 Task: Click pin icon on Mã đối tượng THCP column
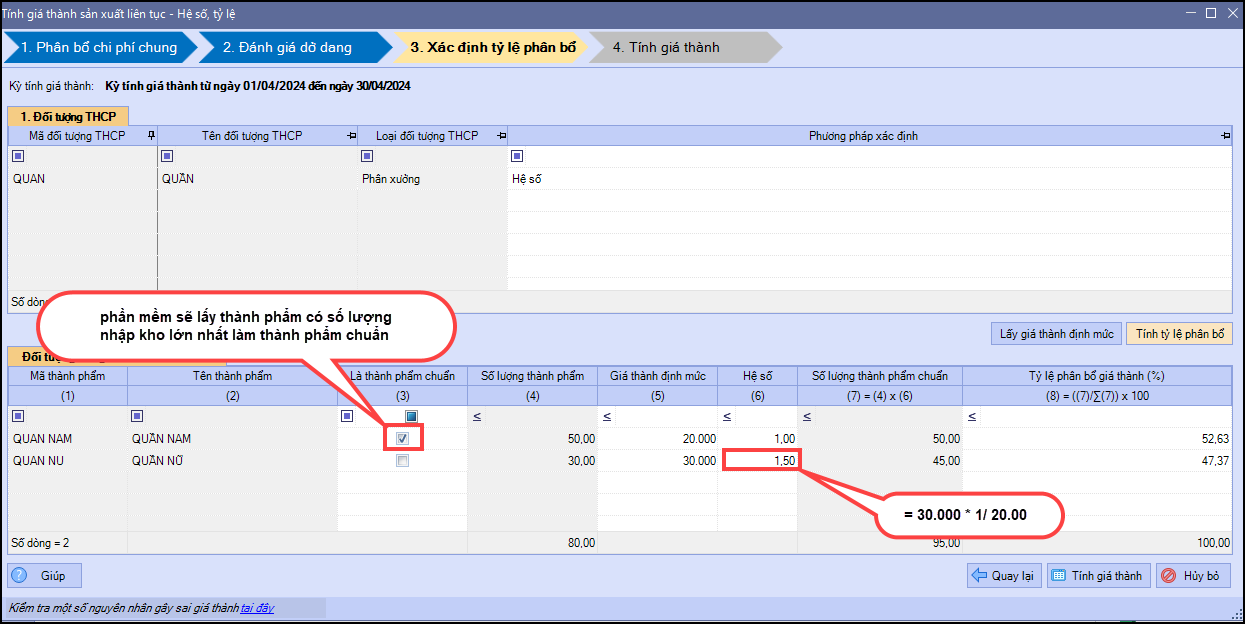[151, 136]
